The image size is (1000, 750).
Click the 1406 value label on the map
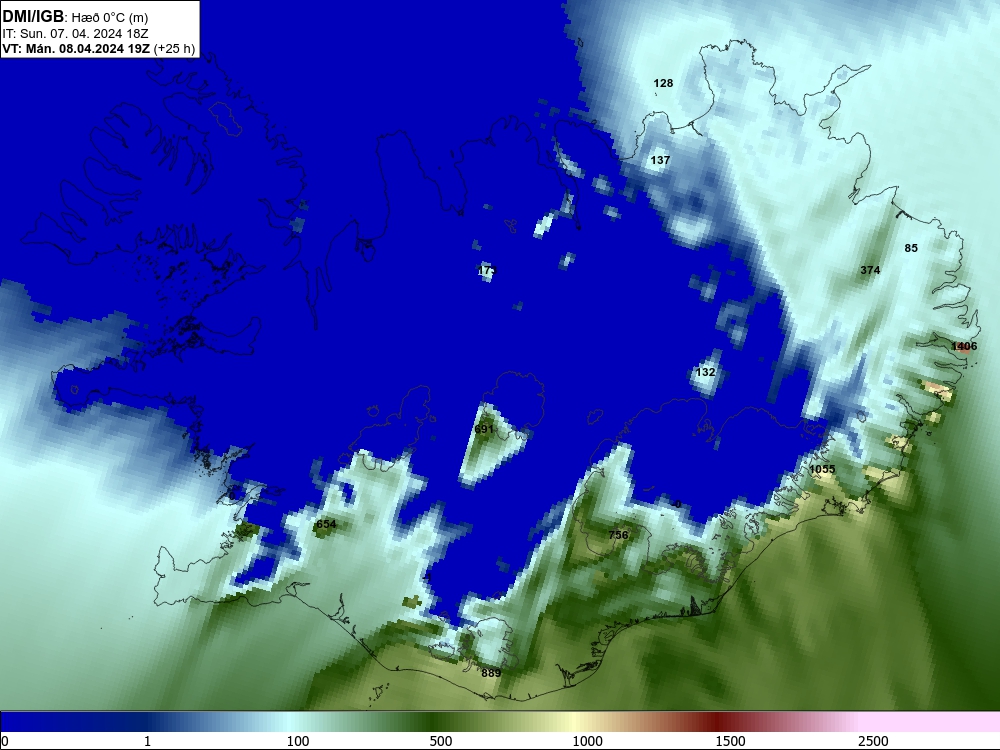(964, 346)
